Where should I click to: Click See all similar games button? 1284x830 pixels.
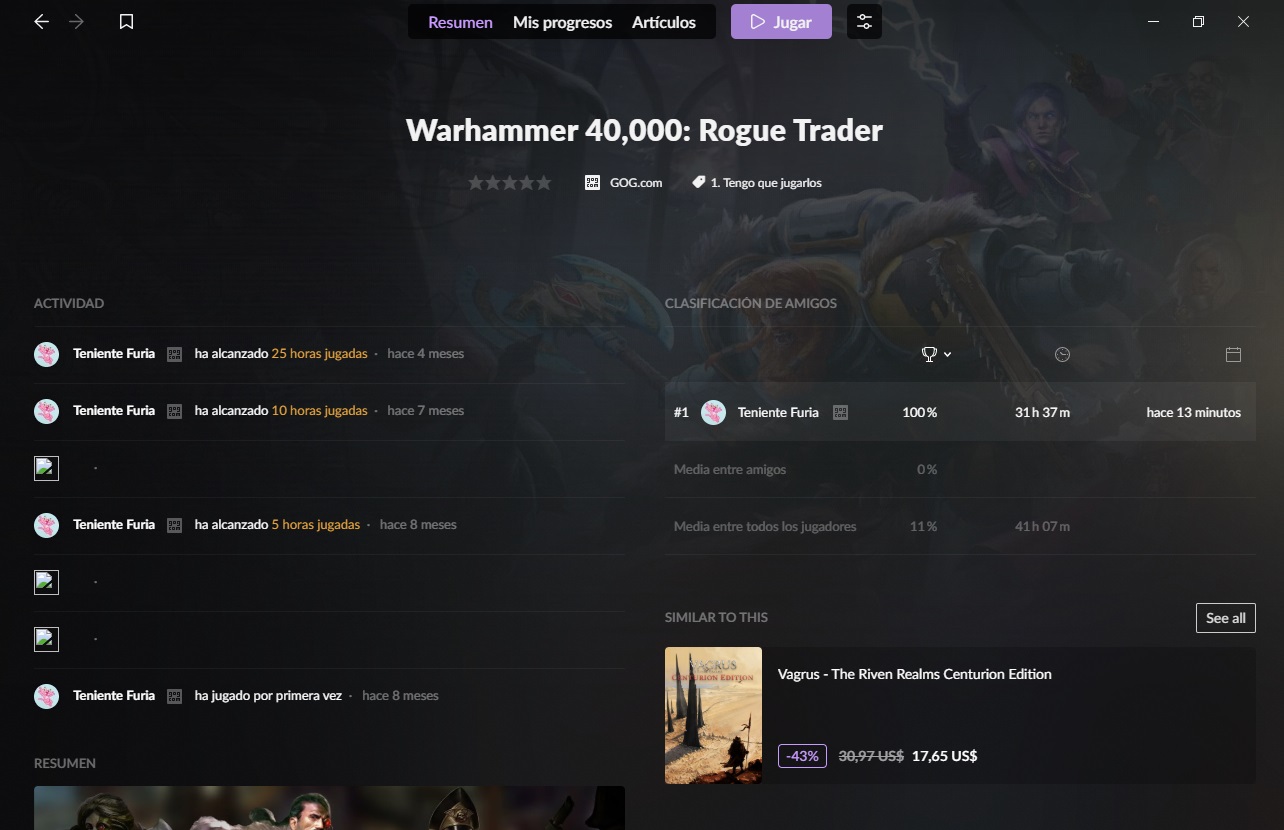1225,618
